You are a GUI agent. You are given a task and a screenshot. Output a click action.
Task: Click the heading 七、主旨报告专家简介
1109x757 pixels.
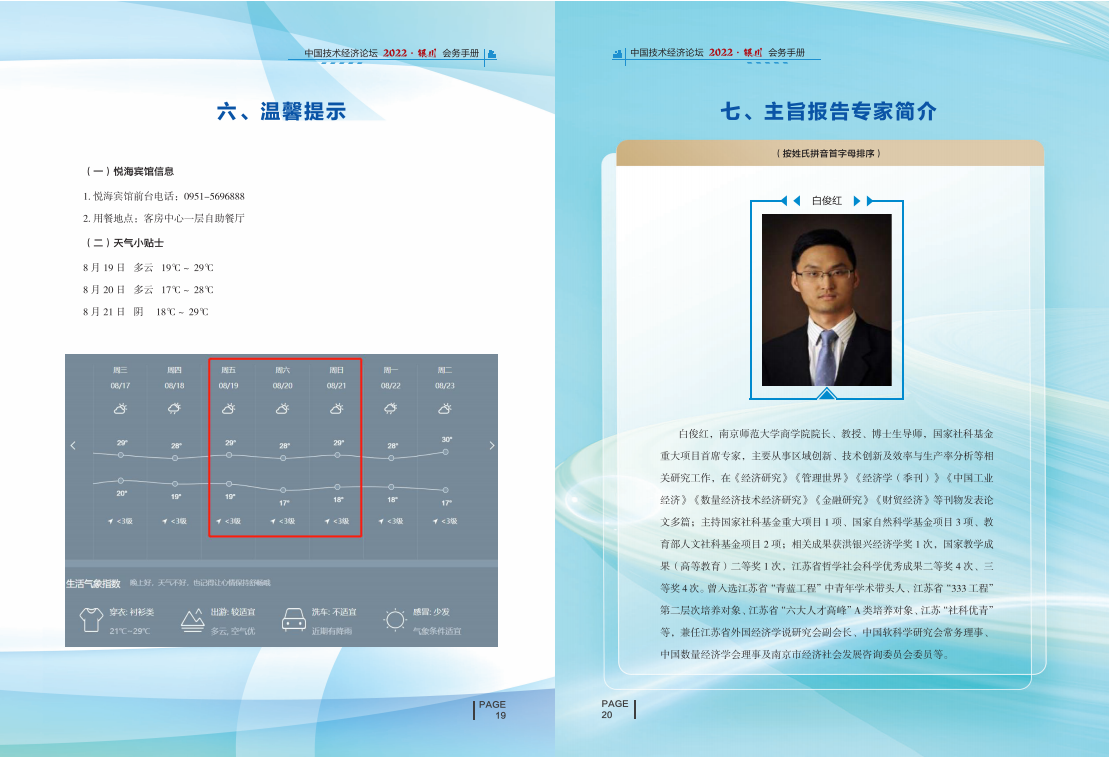click(828, 111)
